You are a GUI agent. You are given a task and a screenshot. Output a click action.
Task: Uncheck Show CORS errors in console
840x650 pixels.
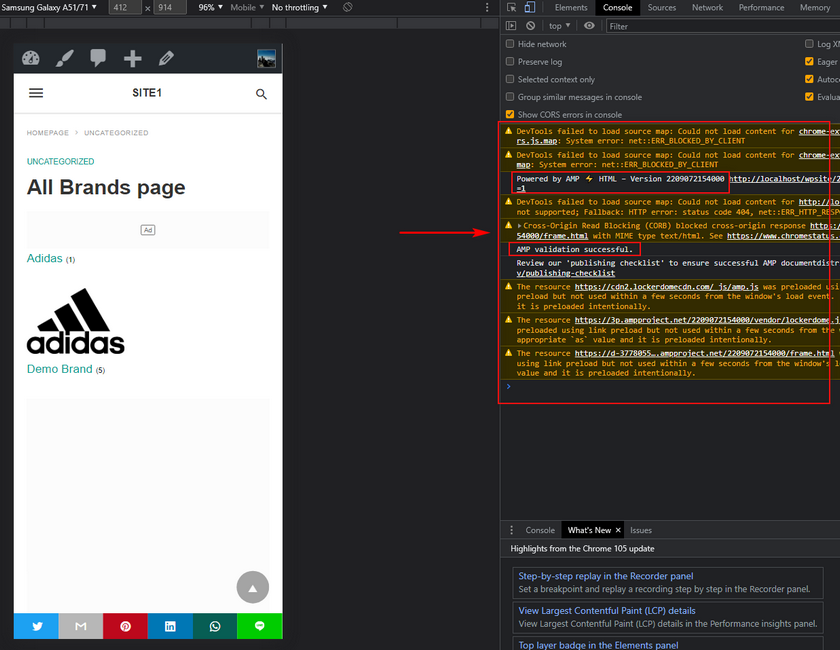[510, 115]
